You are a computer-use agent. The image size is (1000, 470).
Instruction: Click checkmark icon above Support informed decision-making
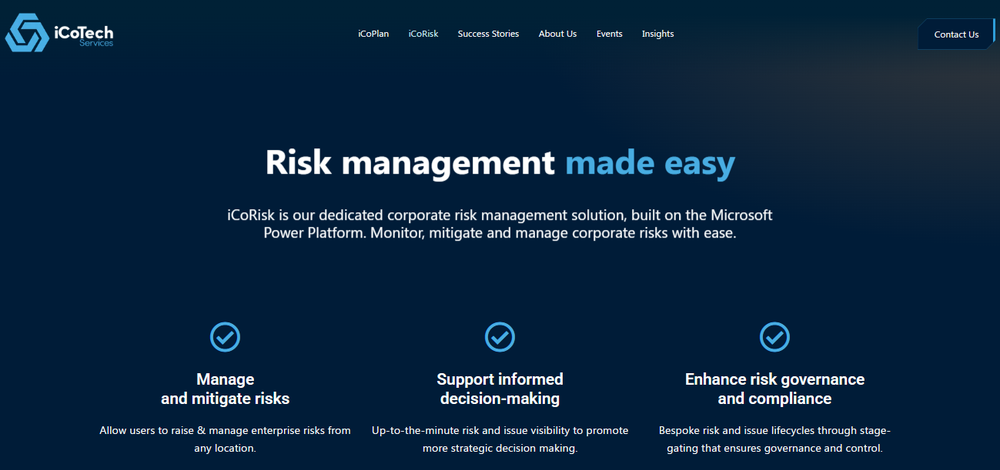coord(500,337)
